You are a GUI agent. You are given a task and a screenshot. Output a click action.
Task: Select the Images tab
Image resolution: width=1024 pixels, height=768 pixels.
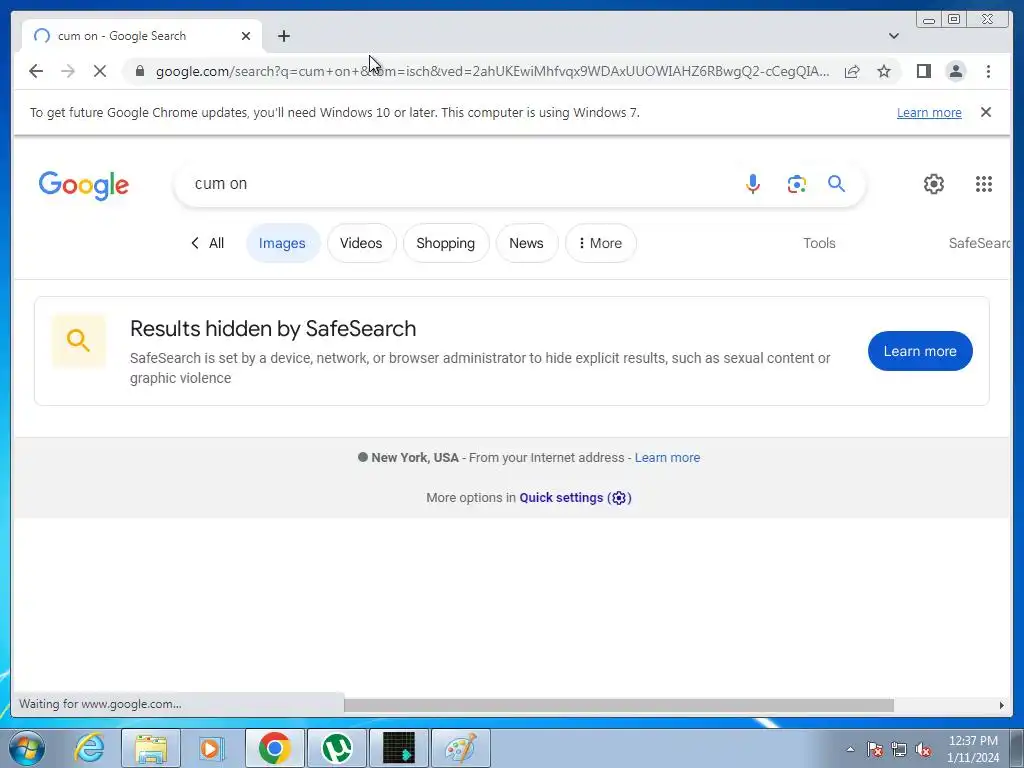(x=282, y=243)
